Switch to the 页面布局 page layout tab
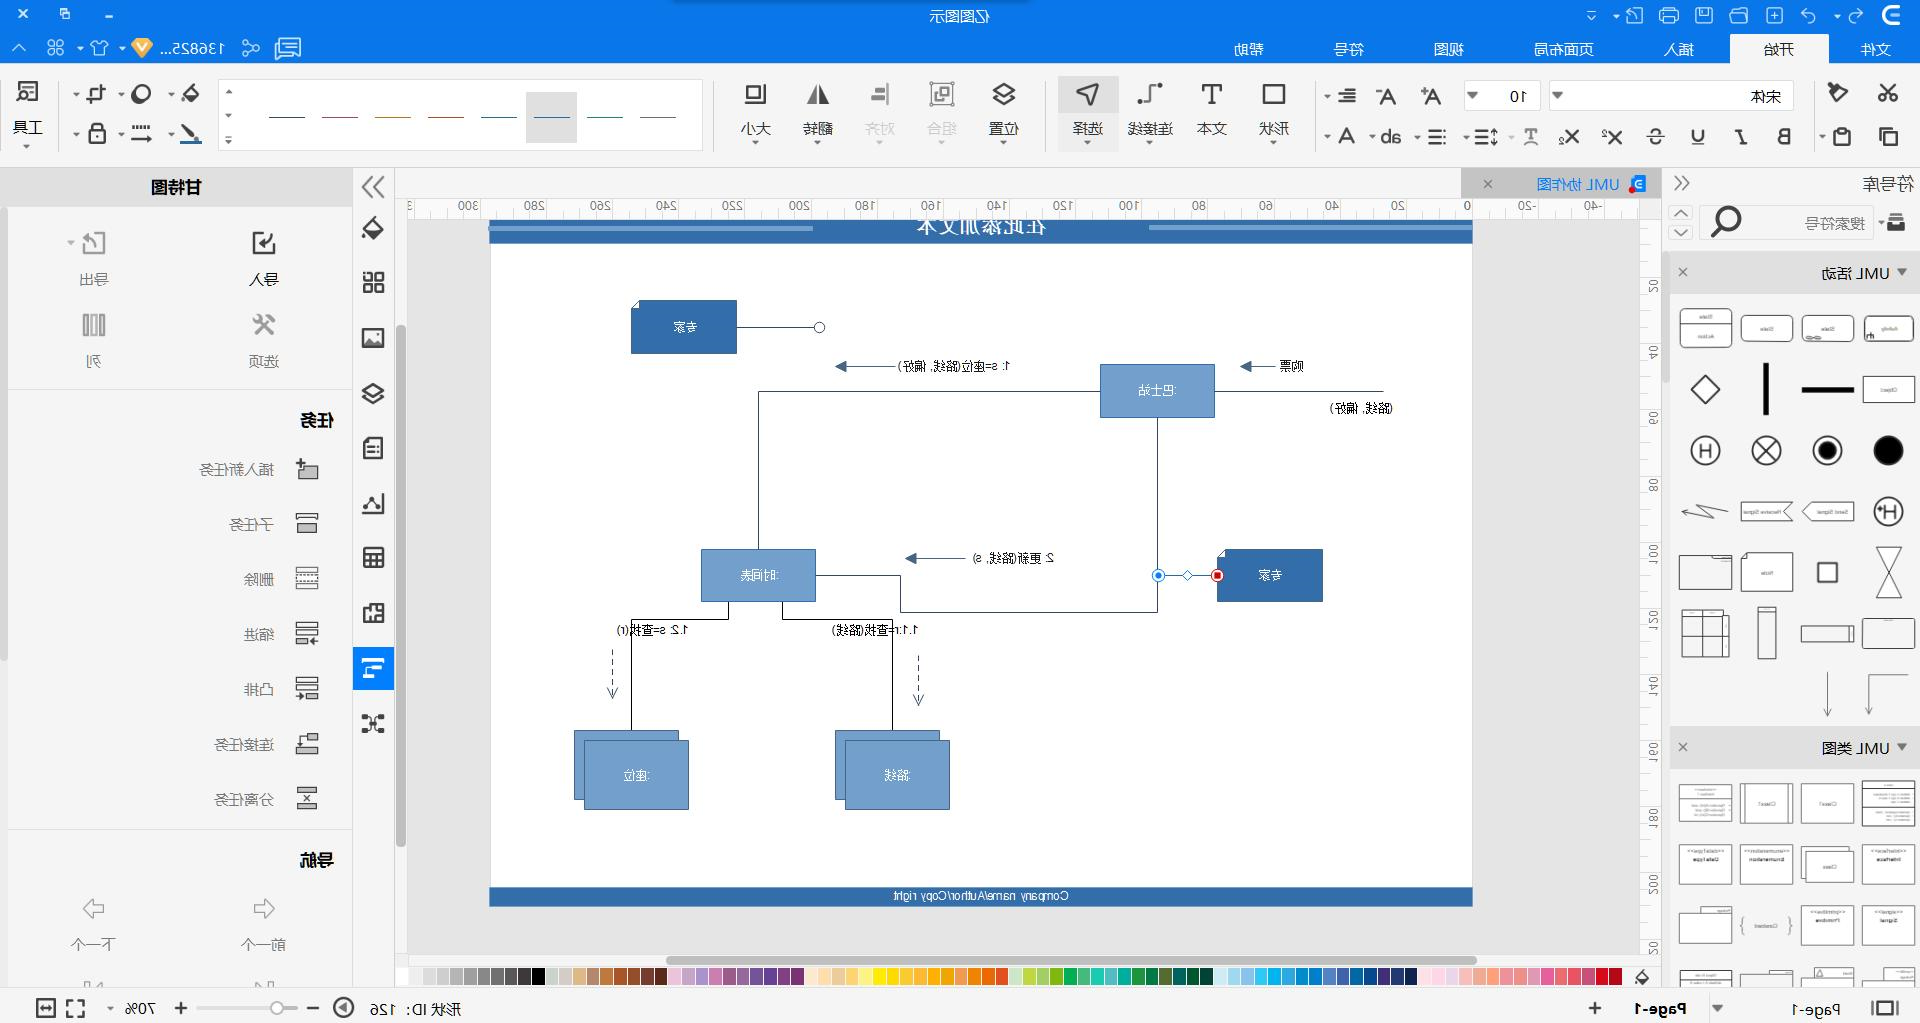 (1564, 49)
